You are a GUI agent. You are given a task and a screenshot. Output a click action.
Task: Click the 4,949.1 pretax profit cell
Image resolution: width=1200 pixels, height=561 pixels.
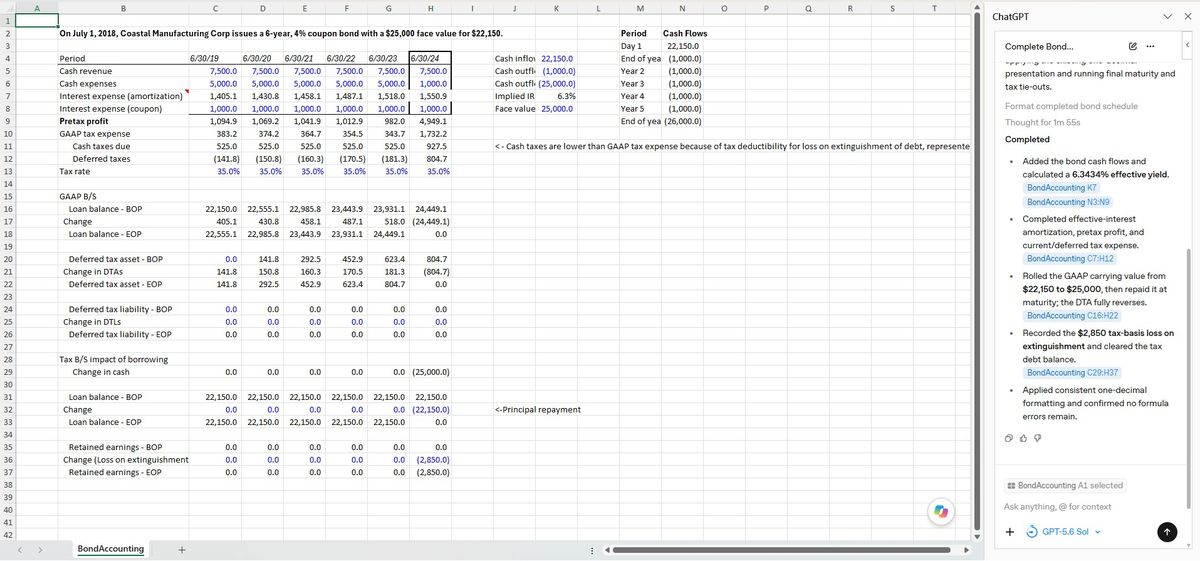[x=430, y=121]
